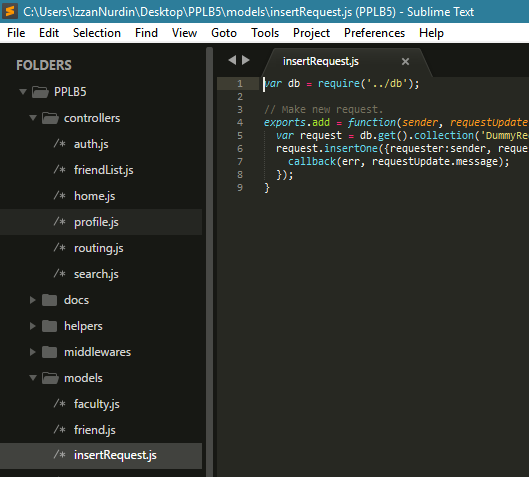Collapse the PPLB5 root folder arrow
Viewport: 529px width, 477px height.
point(23,92)
